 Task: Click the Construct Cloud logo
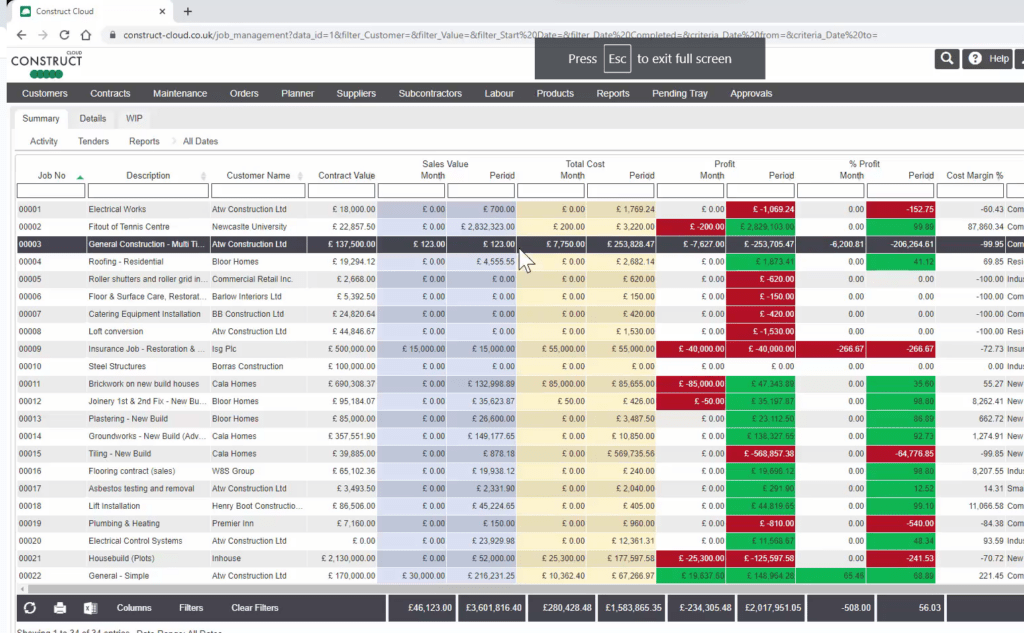point(46,63)
